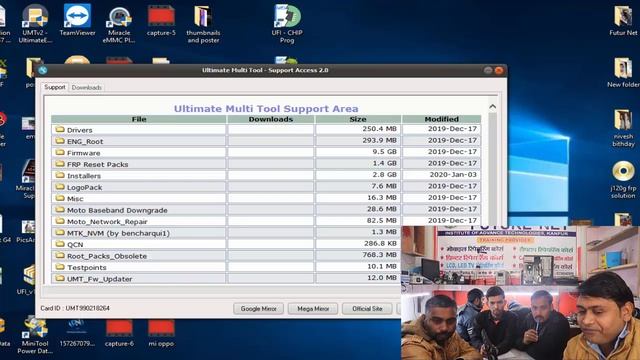The image size is (640, 360).
Task: Open the Firmware folder
Action: (83, 153)
